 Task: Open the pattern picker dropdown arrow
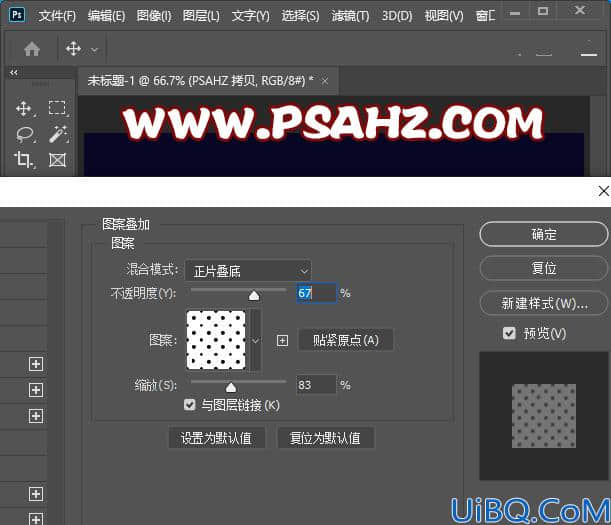[x=256, y=341]
